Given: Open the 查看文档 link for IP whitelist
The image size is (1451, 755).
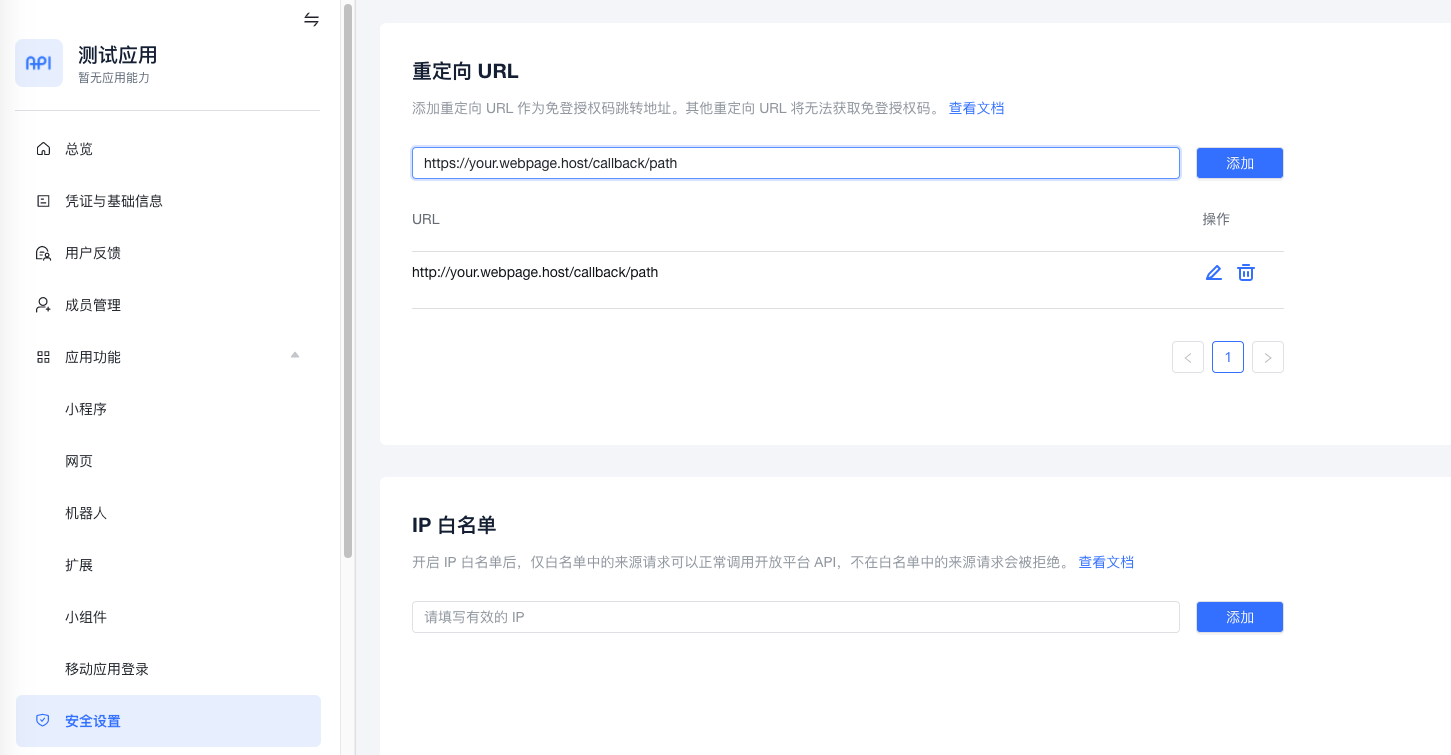Looking at the screenshot, I should point(1106,562).
